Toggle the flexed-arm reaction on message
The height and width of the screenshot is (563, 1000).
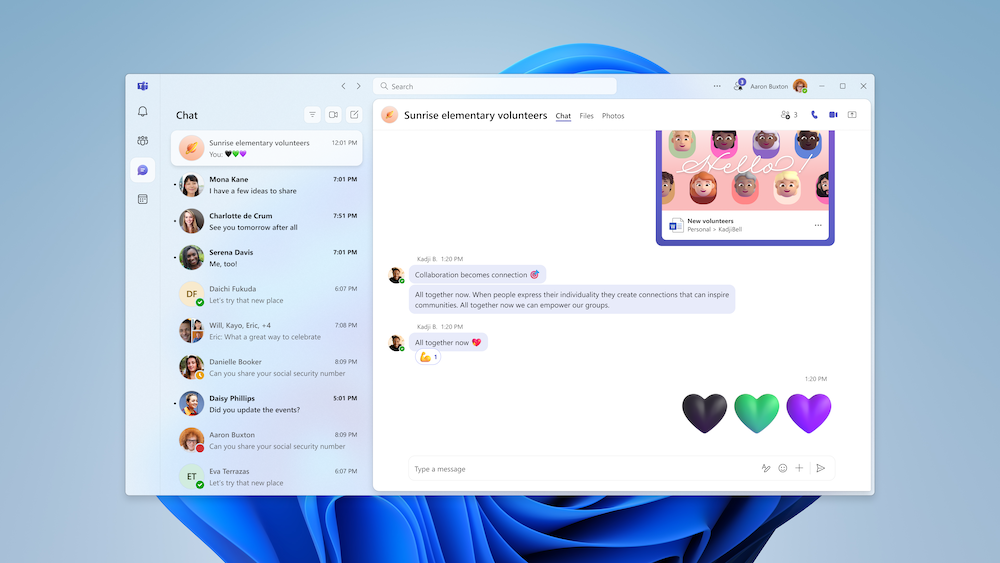click(428, 357)
